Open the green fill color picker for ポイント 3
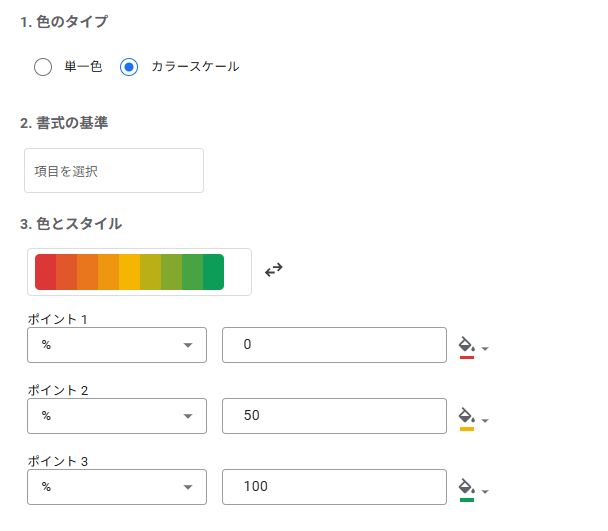608x531 pixels. tap(466, 490)
